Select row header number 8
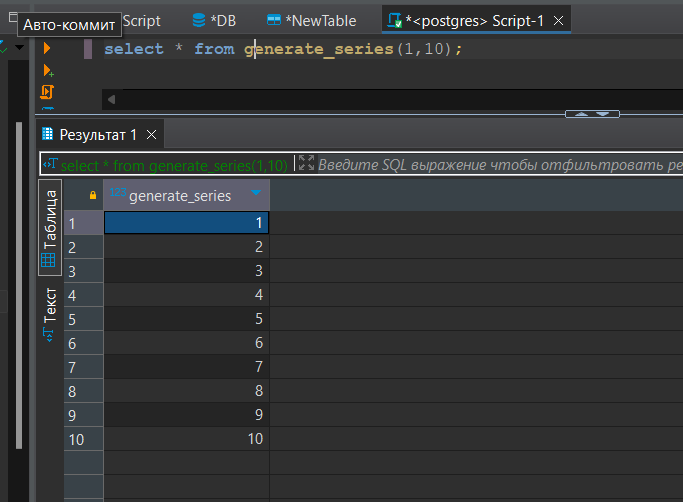 tap(84, 391)
